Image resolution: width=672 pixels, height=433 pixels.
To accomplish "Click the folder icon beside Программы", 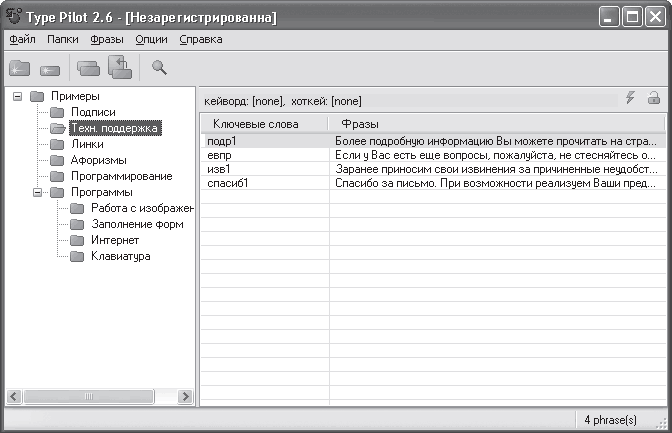I will (57, 192).
